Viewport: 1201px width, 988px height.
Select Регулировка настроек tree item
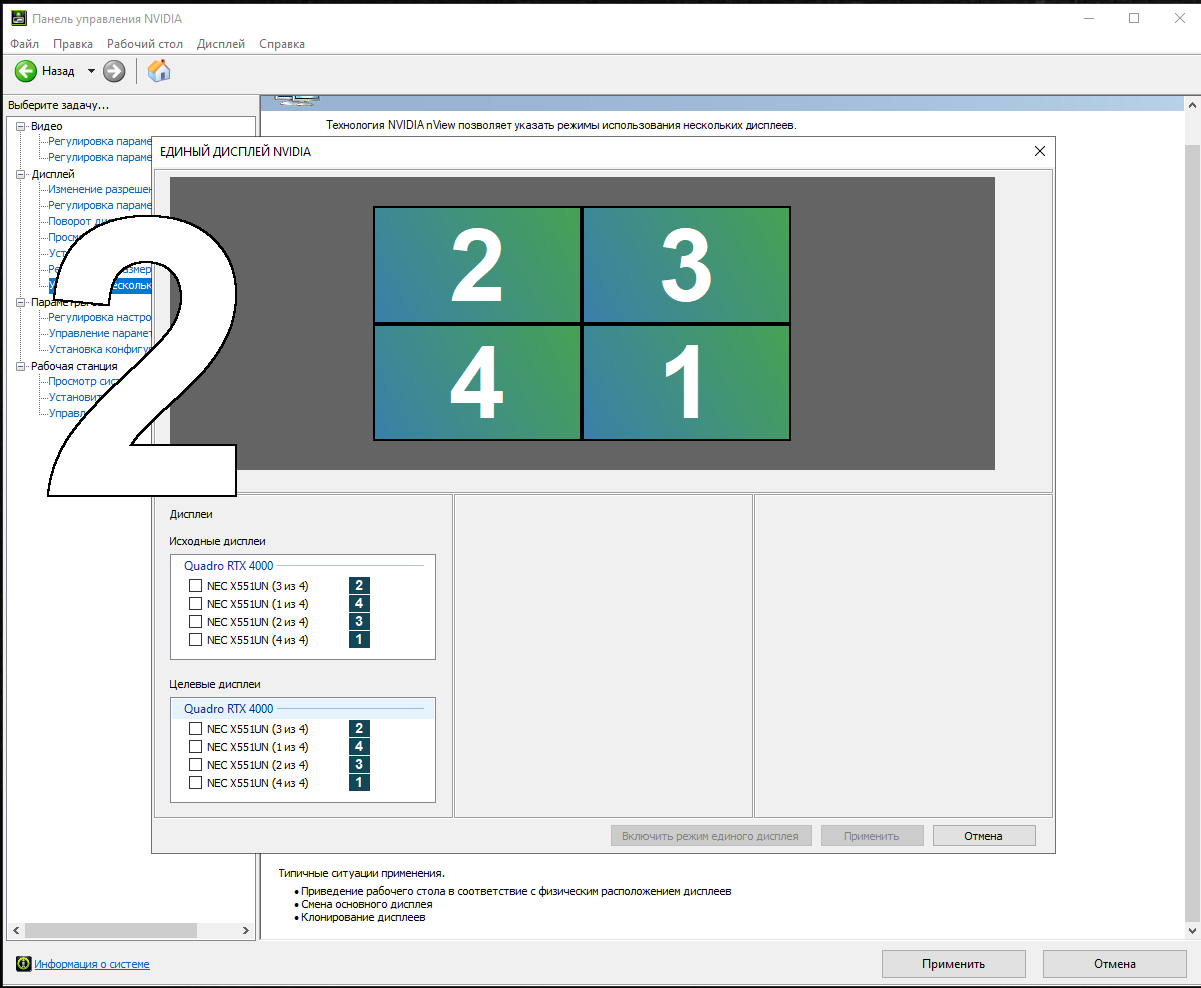click(x=100, y=317)
